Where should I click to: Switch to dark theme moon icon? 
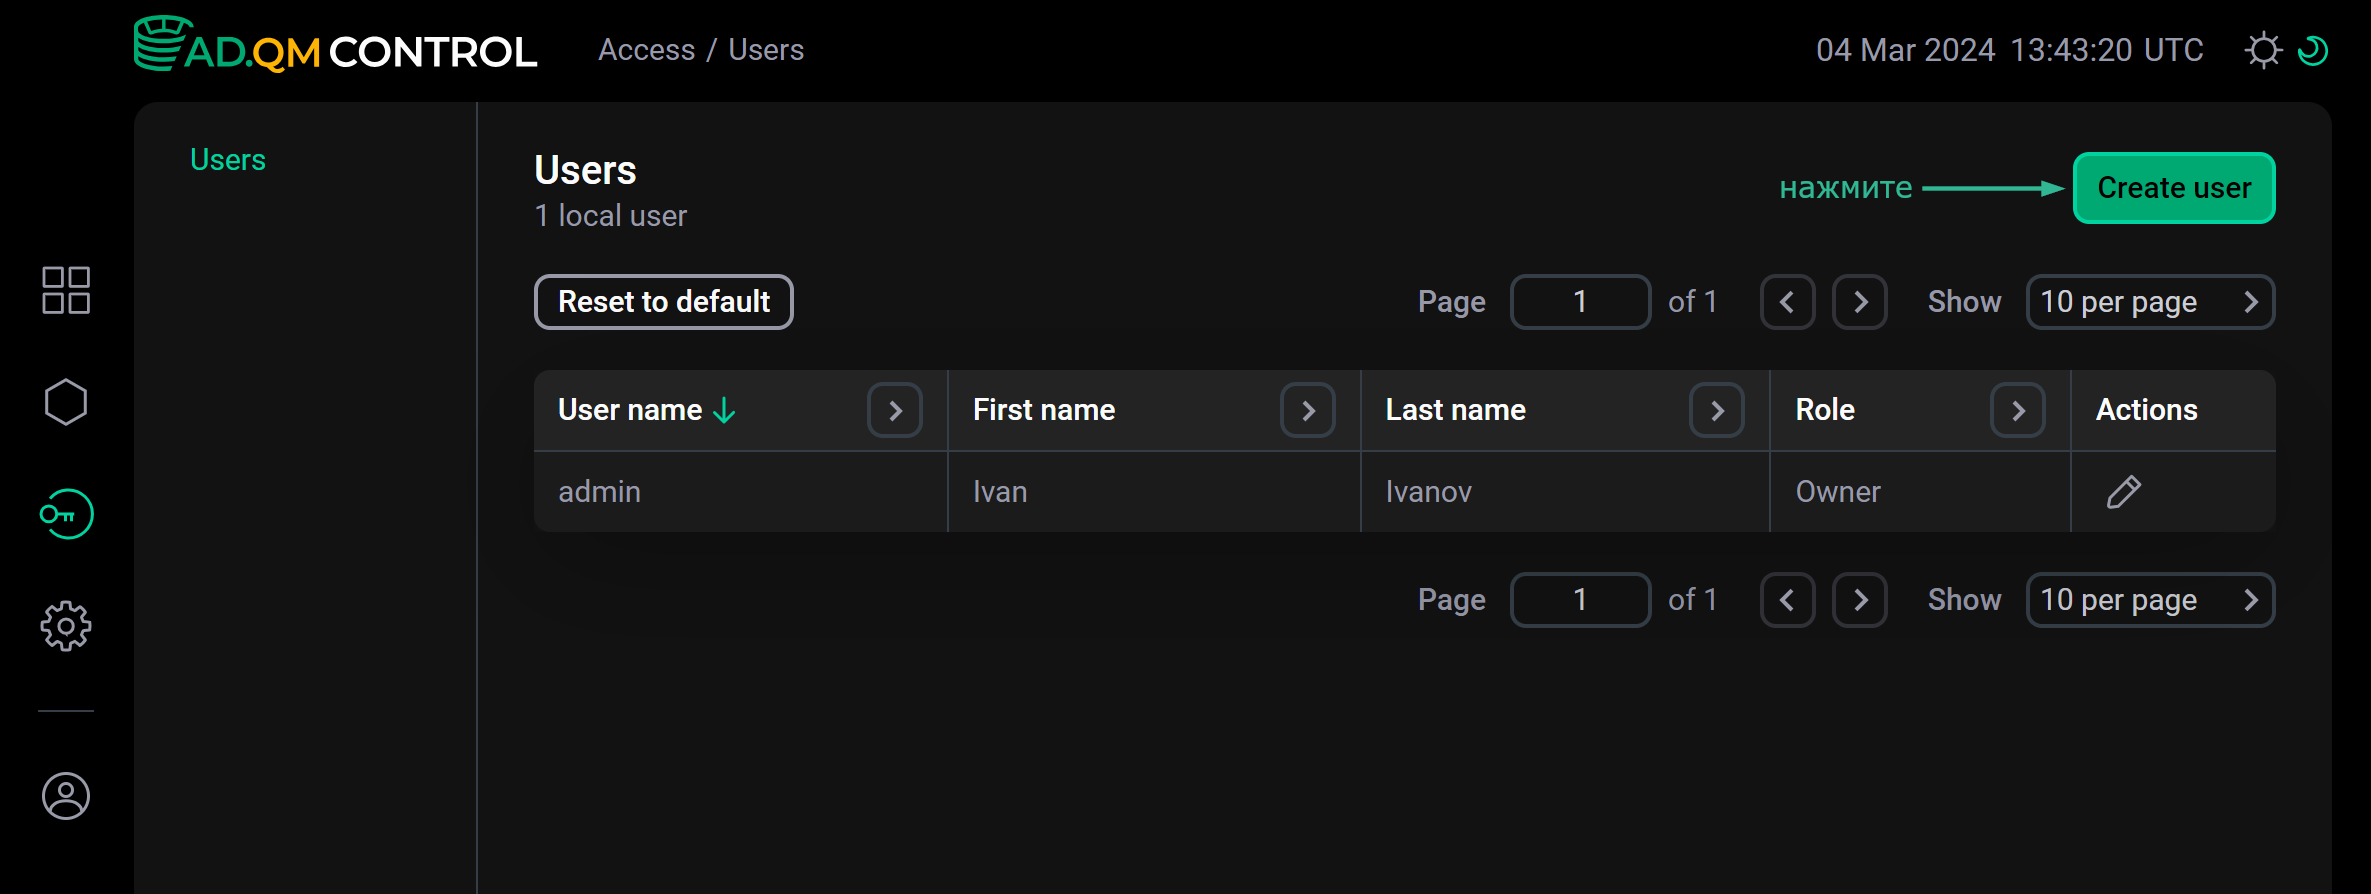pos(2313,50)
